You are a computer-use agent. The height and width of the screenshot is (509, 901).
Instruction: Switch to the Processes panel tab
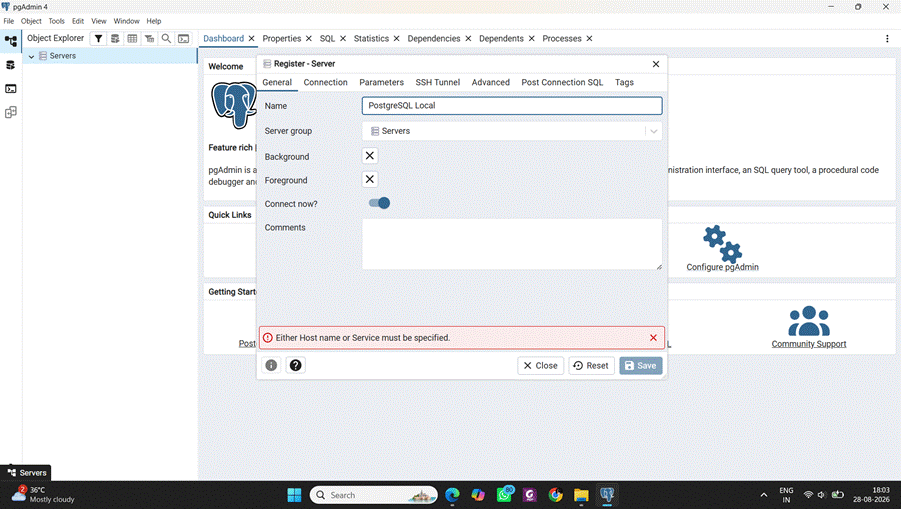coord(562,38)
